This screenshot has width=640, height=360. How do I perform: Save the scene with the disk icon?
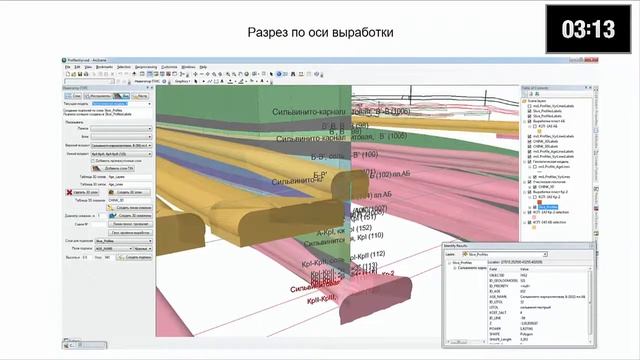click(x=80, y=74)
